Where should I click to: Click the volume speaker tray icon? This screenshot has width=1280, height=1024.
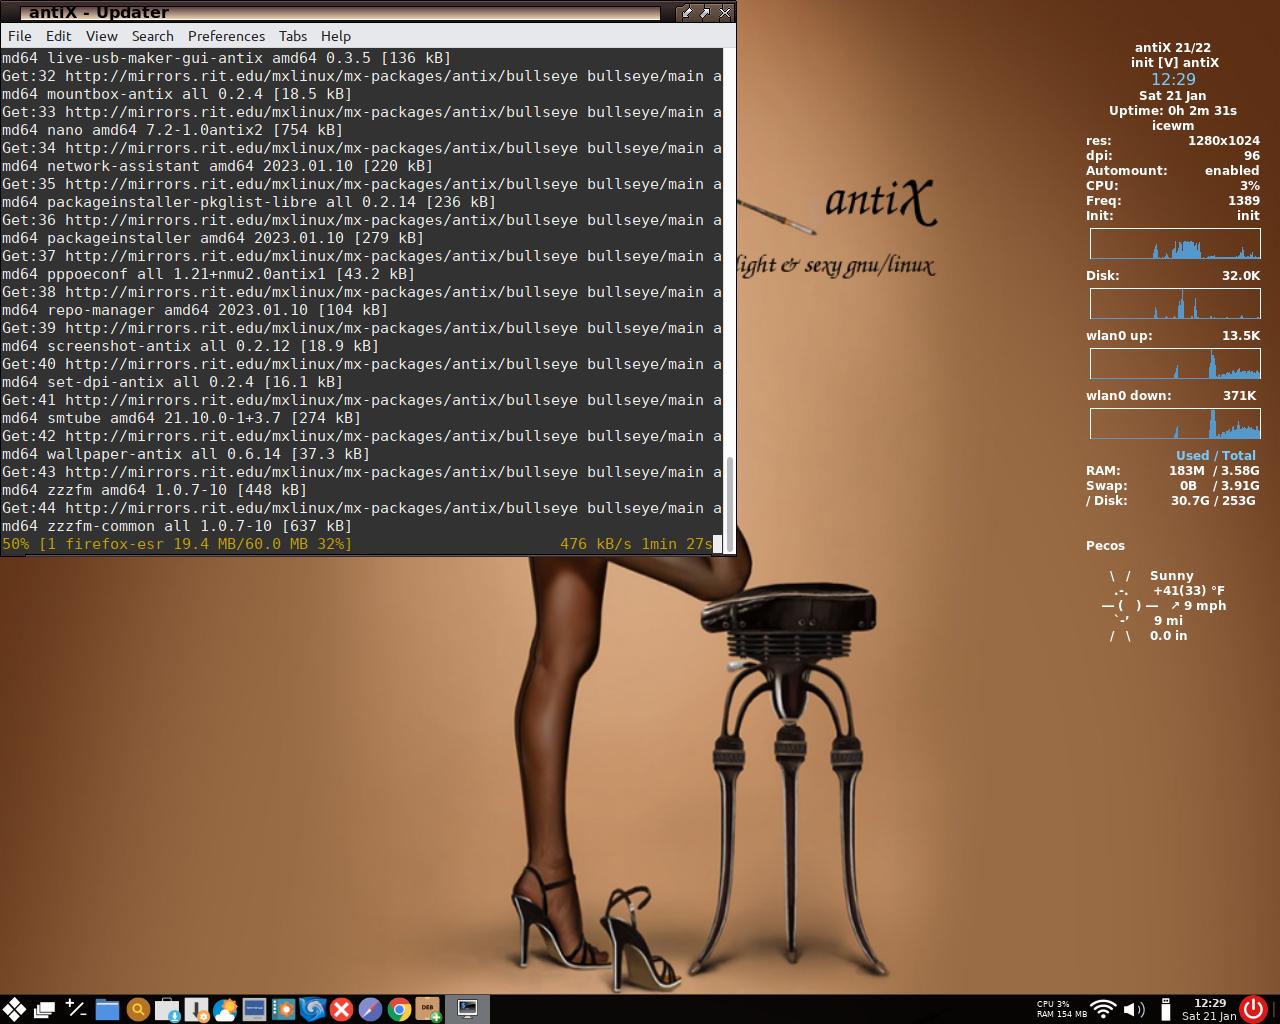[x=1134, y=1009]
